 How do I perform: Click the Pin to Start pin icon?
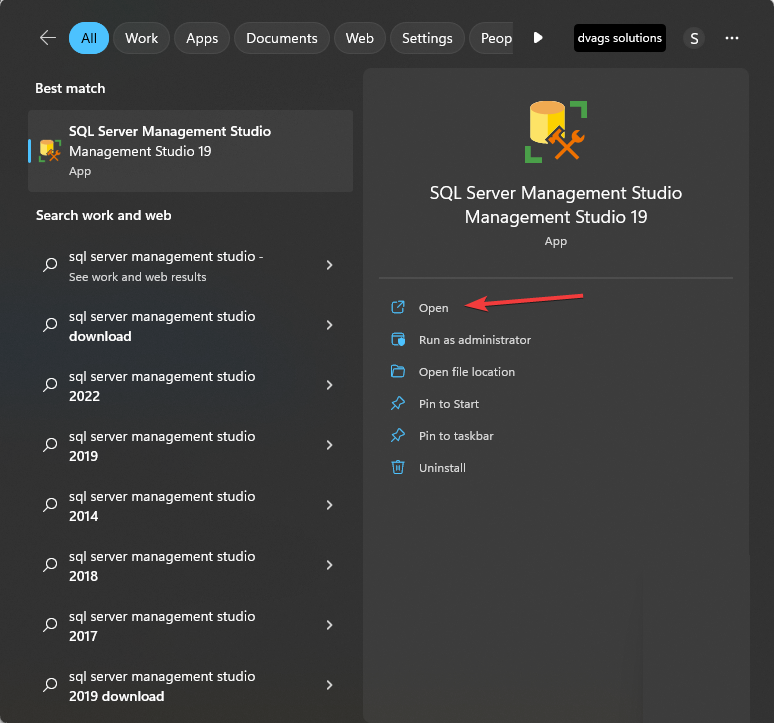click(398, 404)
